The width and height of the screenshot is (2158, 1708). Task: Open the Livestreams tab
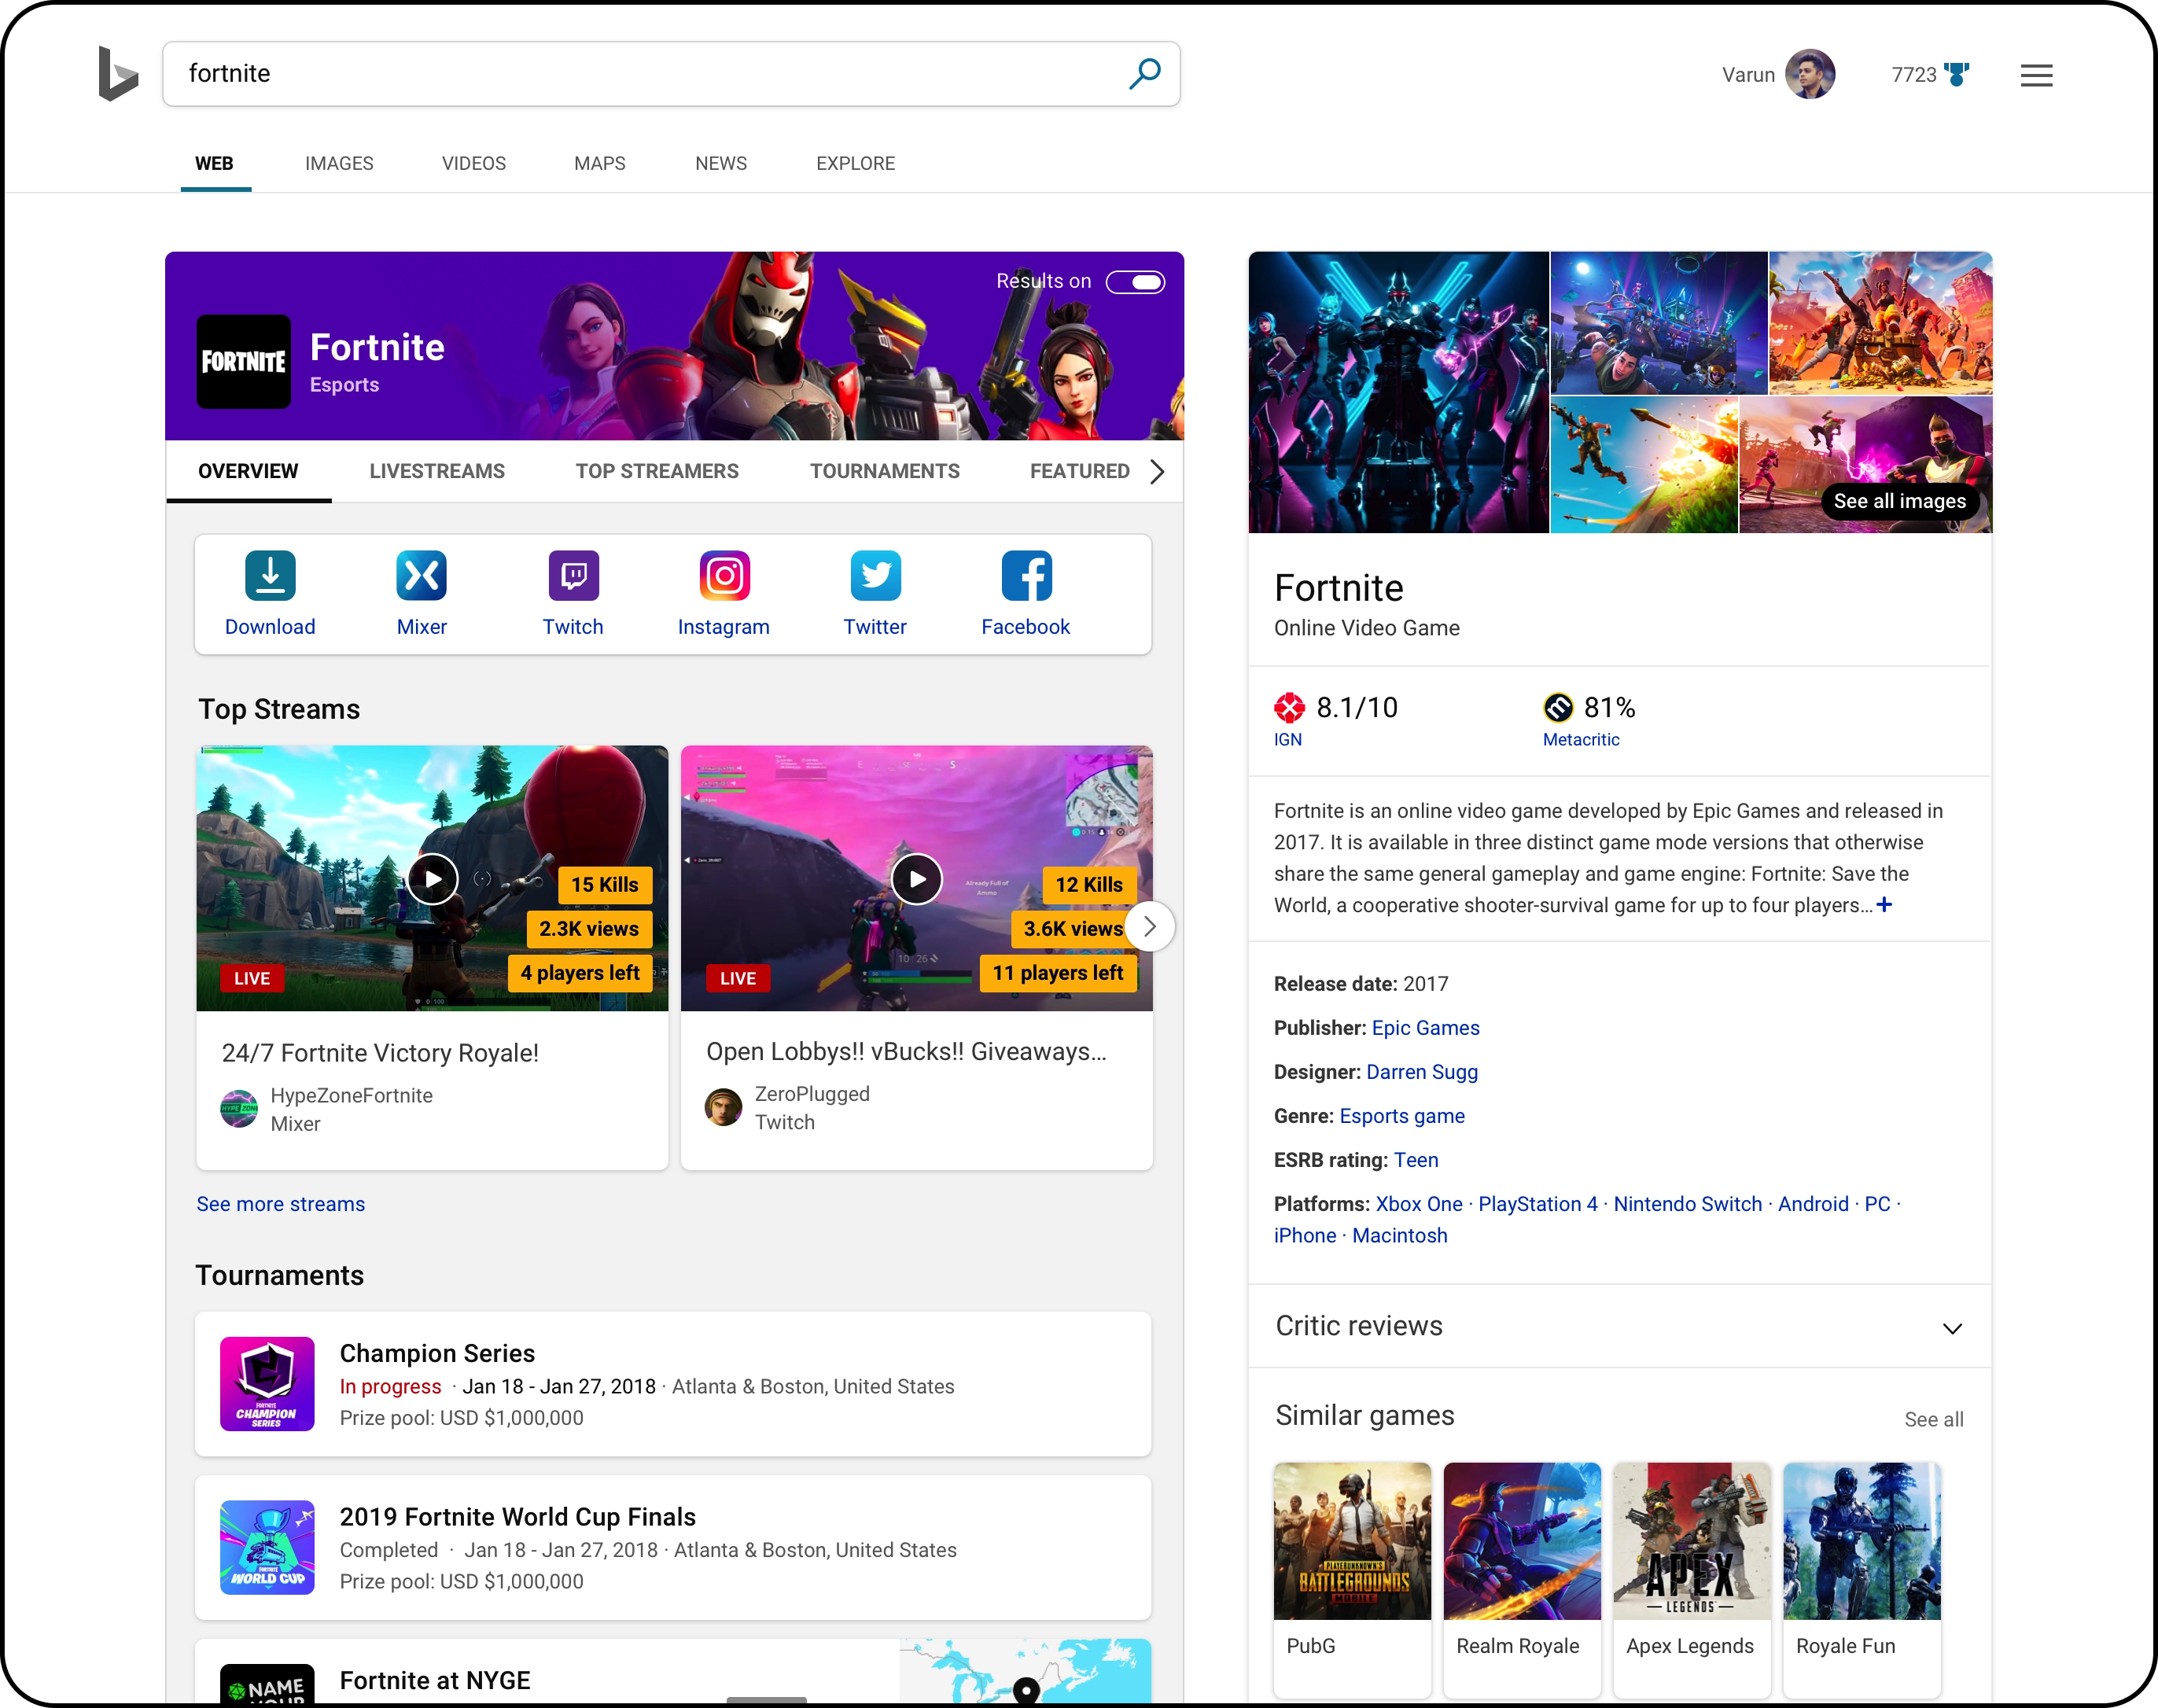pyautogui.click(x=437, y=471)
